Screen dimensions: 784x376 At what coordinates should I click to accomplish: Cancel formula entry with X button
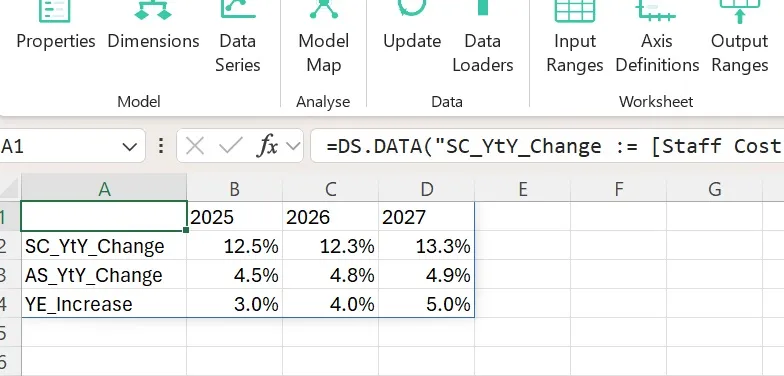[x=194, y=146]
